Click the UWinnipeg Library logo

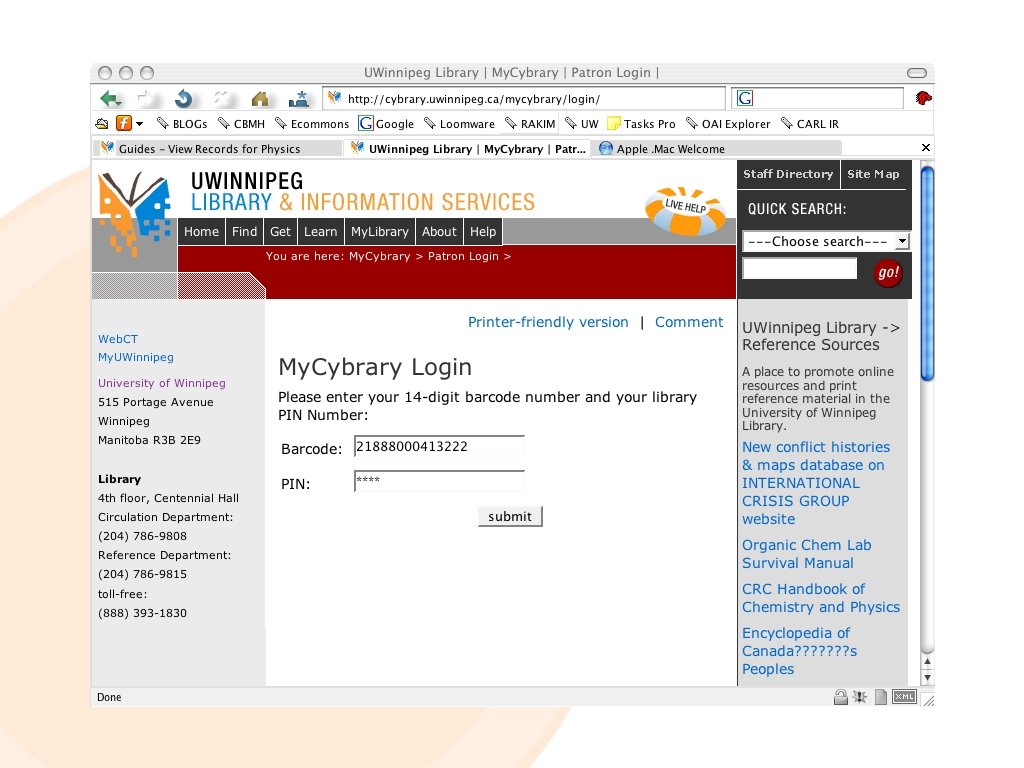135,212
